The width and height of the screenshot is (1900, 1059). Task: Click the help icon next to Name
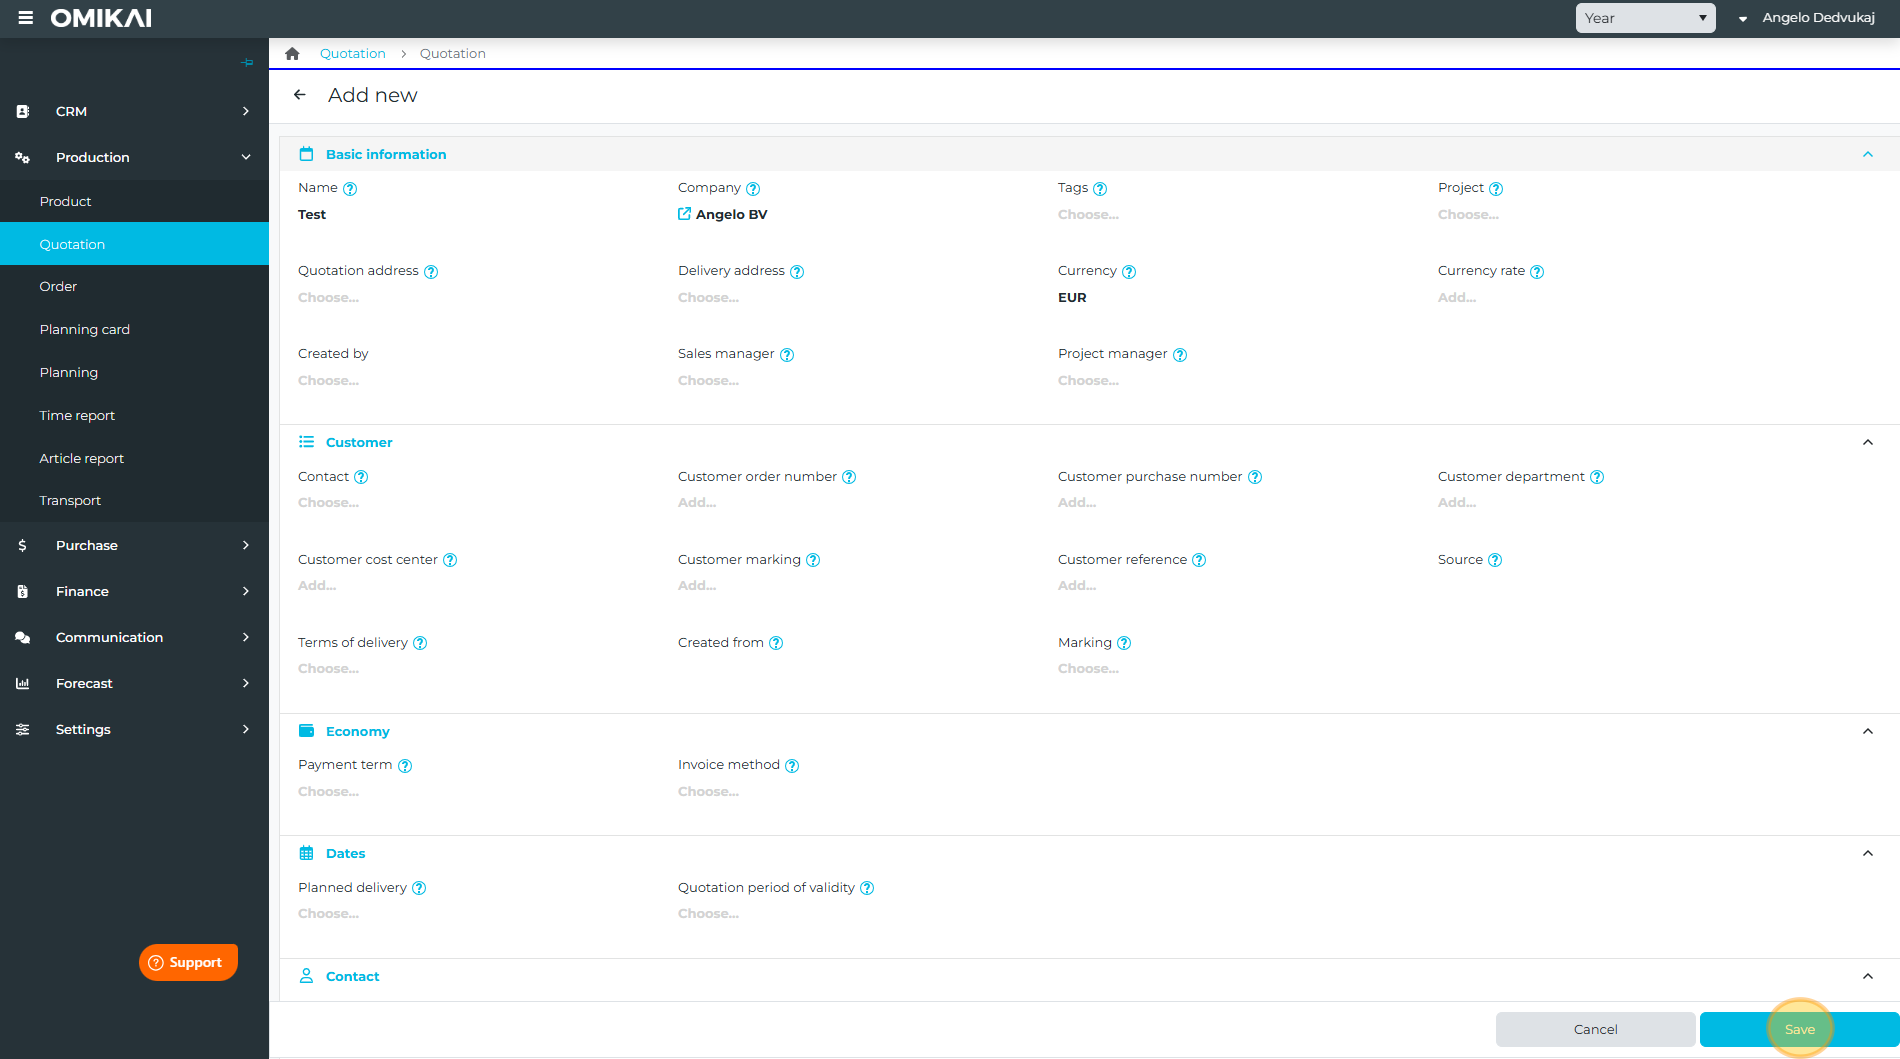[350, 189]
